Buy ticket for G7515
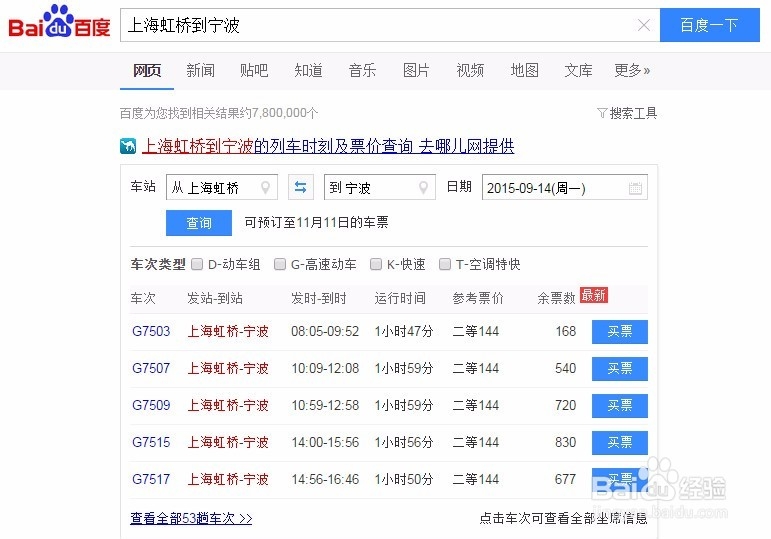Image resolution: width=771 pixels, height=539 pixels. click(620, 442)
